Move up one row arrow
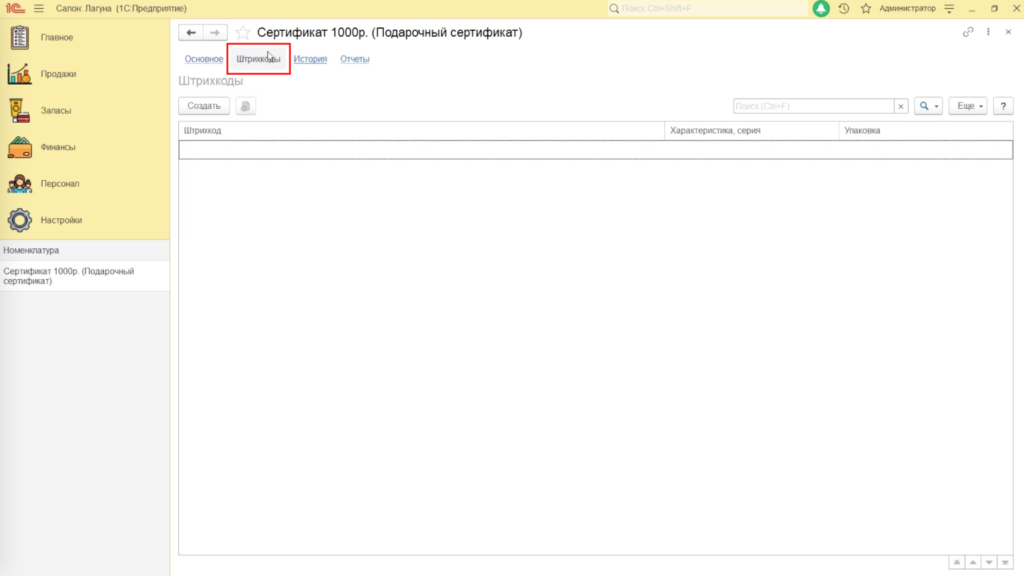The height and width of the screenshot is (576, 1024). (x=973, y=562)
